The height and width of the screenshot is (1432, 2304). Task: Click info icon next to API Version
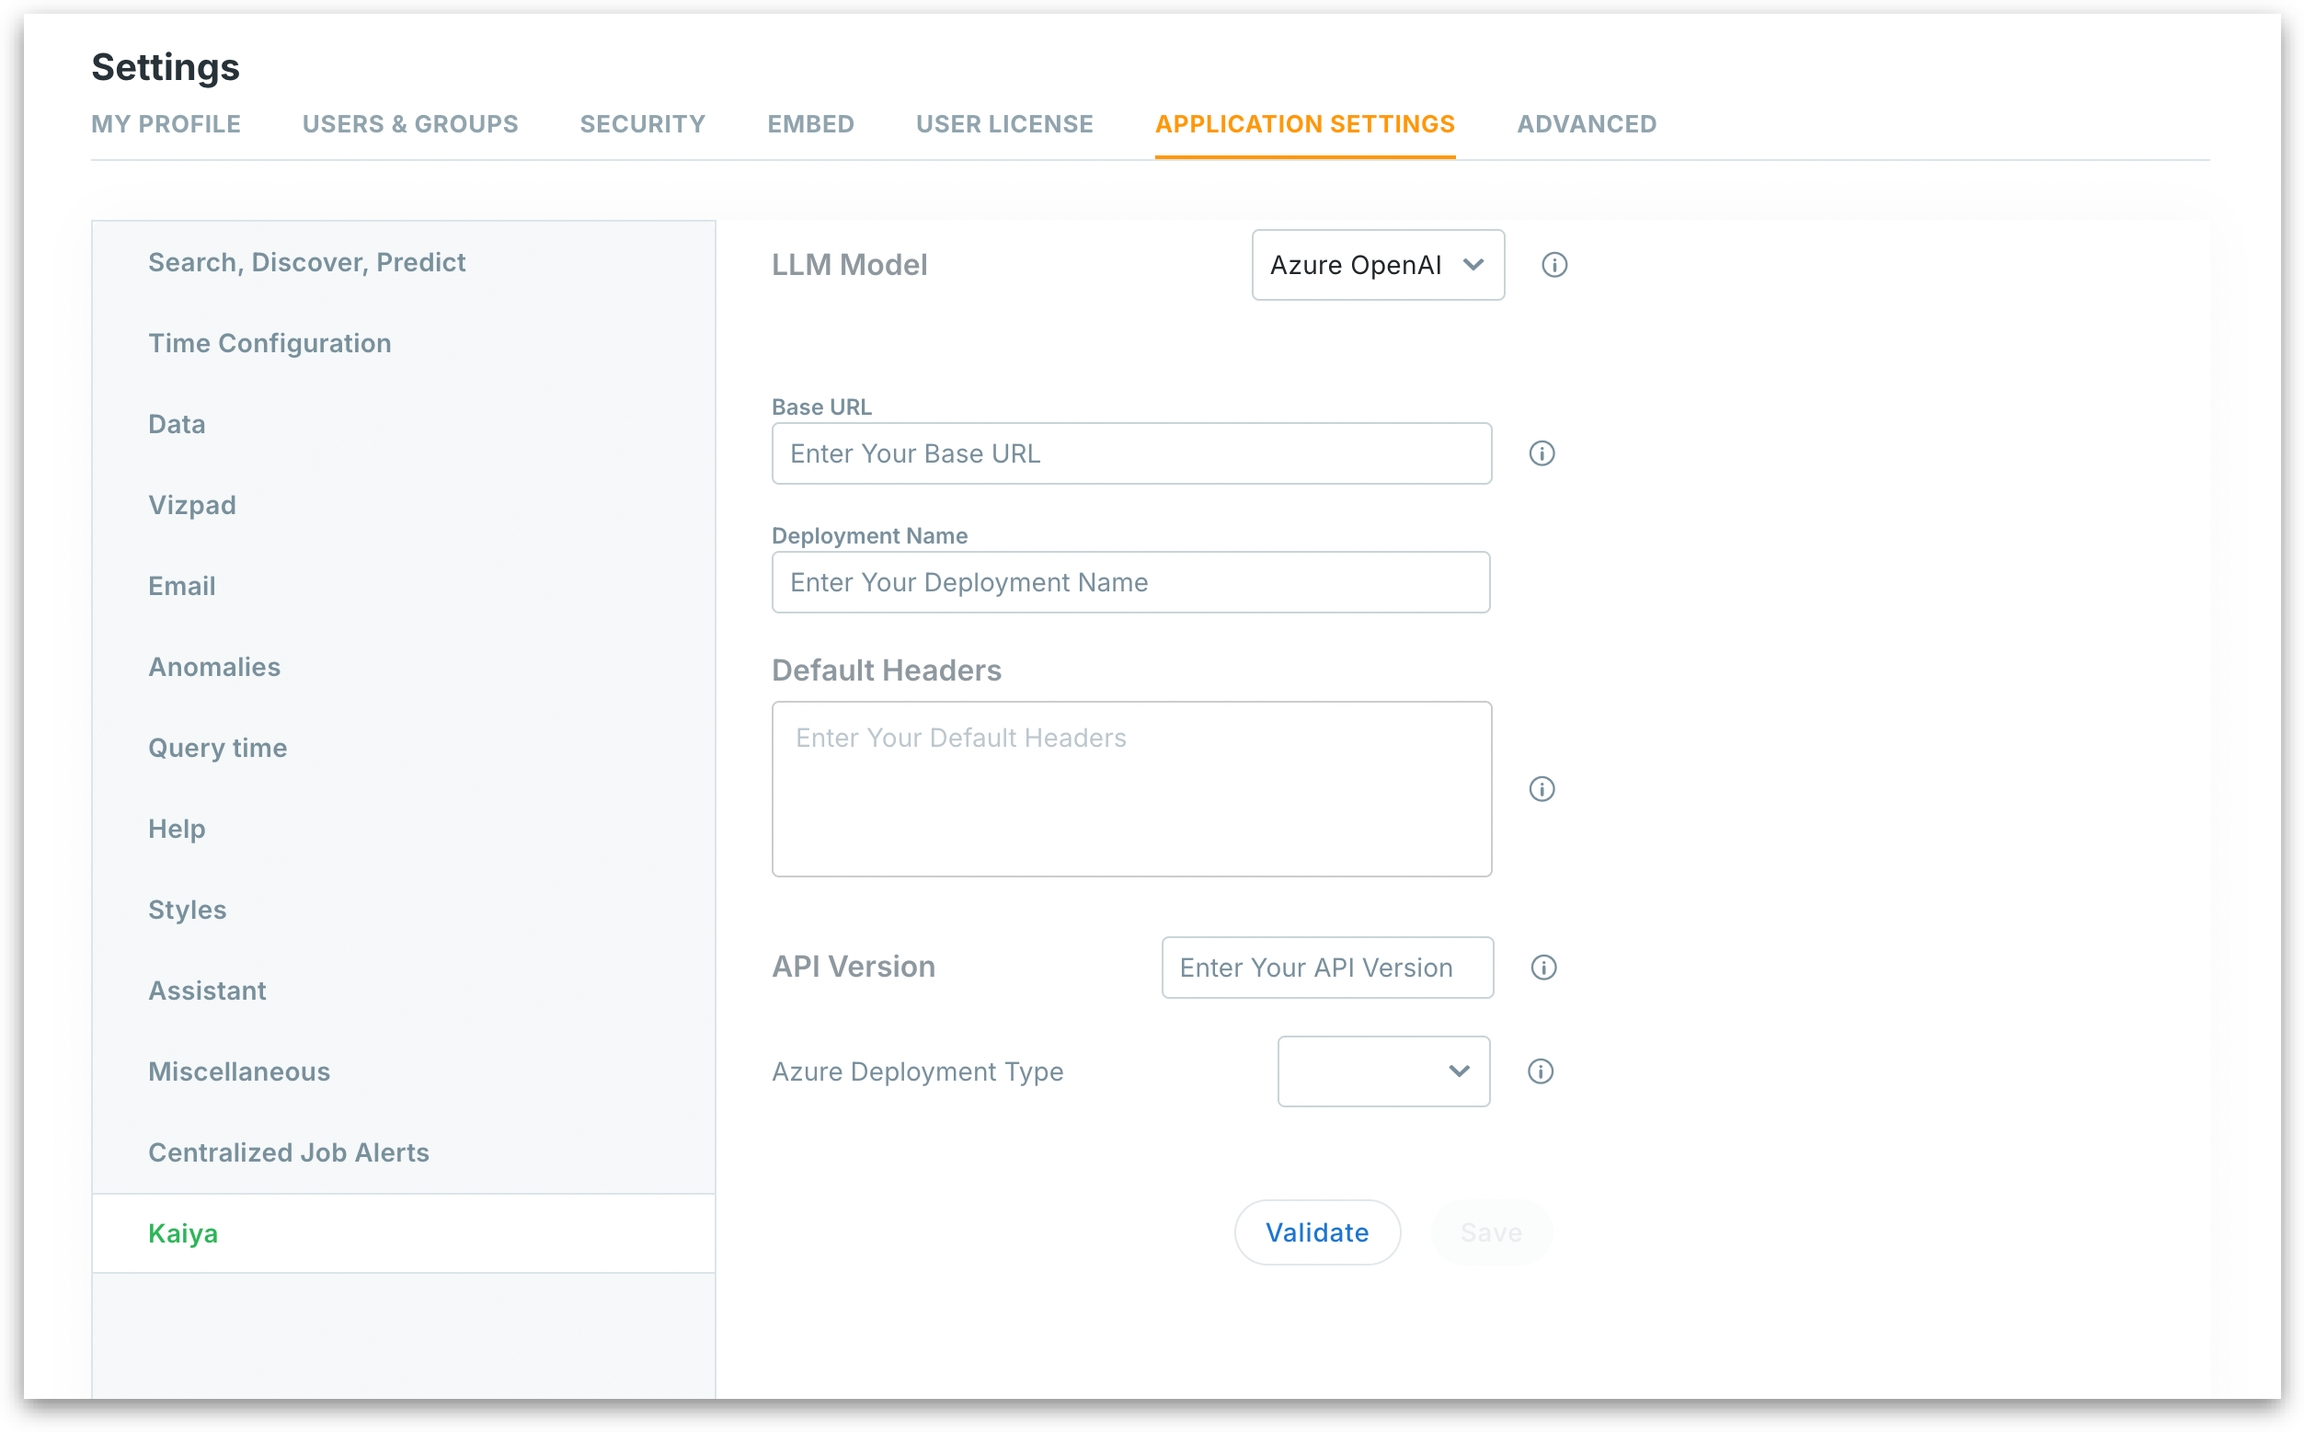click(x=1543, y=967)
